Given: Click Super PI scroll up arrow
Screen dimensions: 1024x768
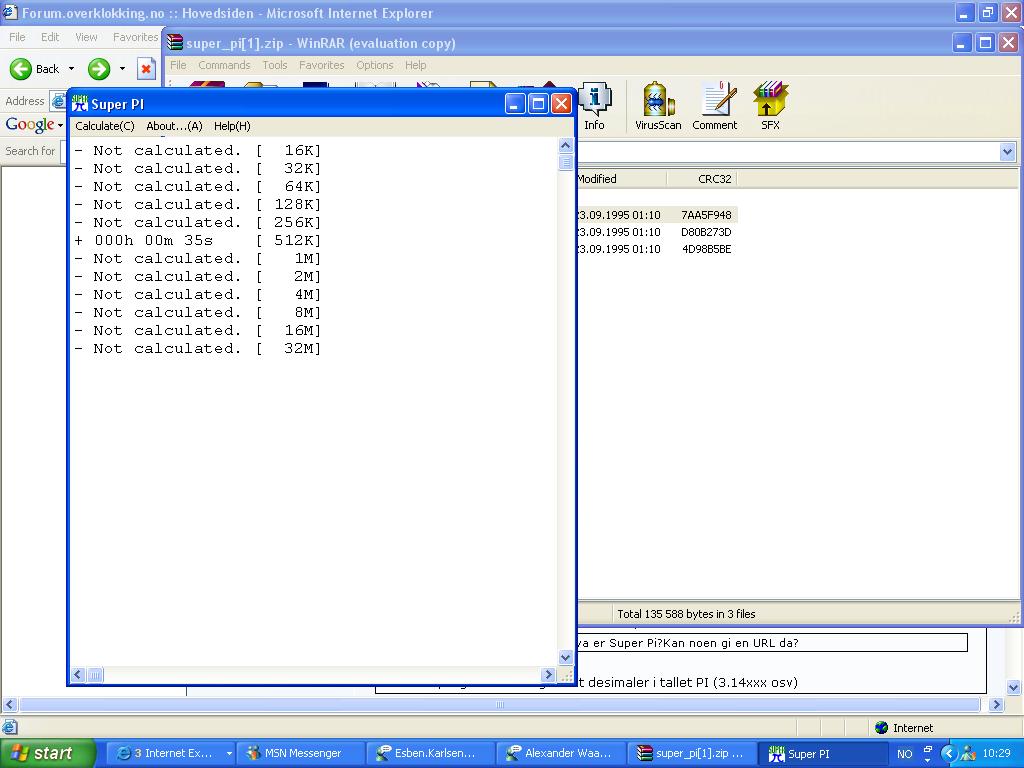Looking at the screenshot, I should 566,146.
